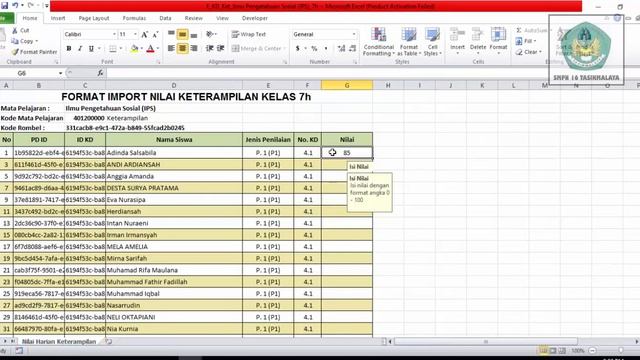Screen dimensions: 640x360
Task: Click the Accounting dollar format icon
Action: coord(298,49)
